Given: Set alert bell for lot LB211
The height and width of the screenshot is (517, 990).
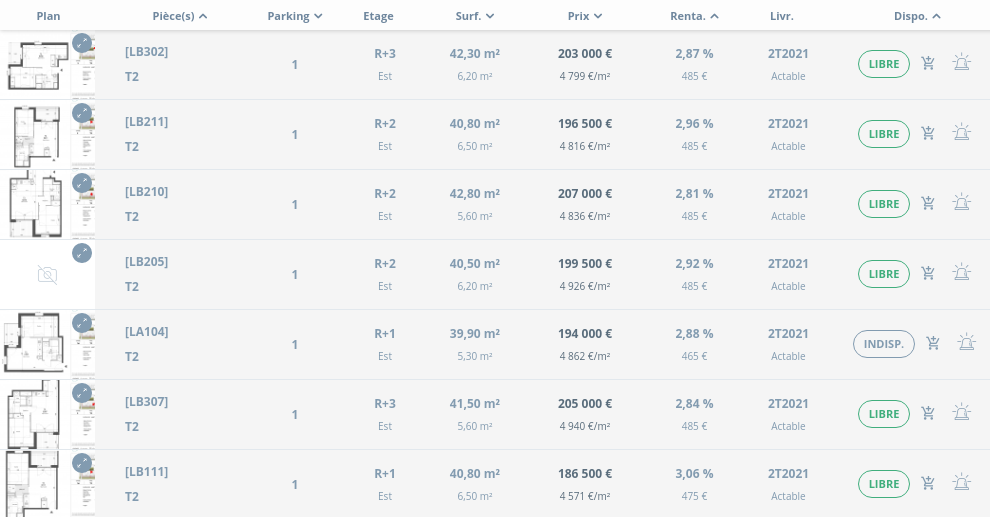Looking at the screenshot, I should click(x=961, y=134).
